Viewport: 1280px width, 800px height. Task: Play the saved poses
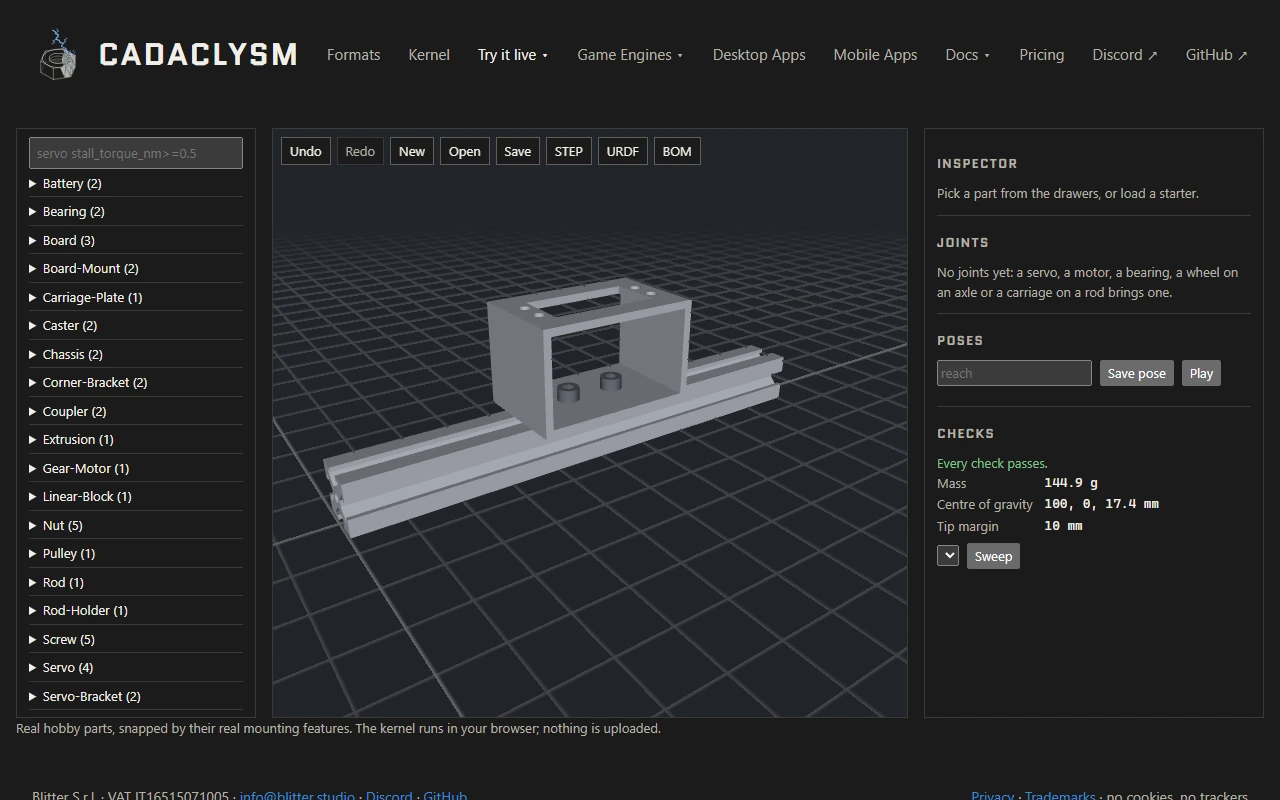(1201, 374)
